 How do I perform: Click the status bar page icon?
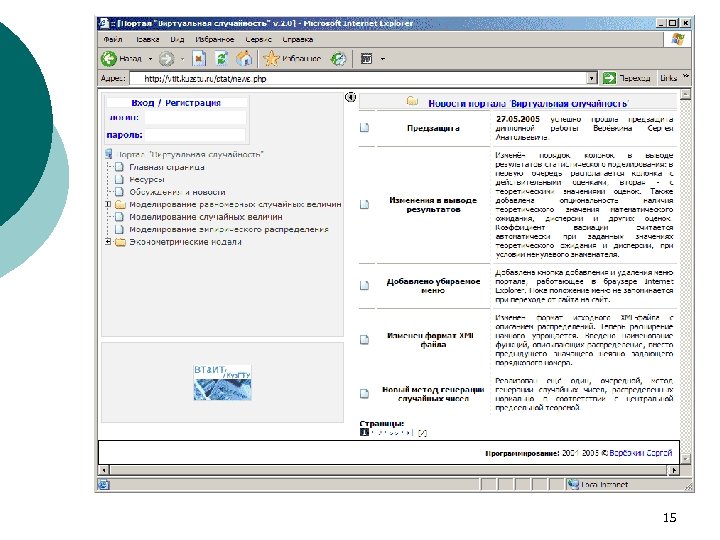104,484
